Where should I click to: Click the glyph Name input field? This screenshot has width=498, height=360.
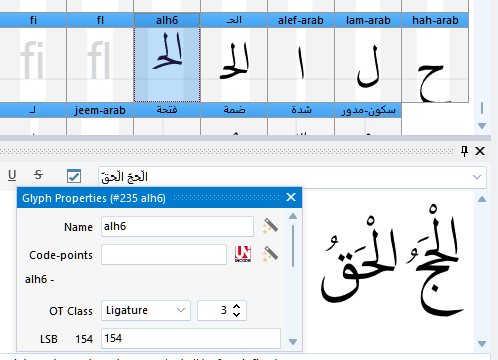[177, 227]
